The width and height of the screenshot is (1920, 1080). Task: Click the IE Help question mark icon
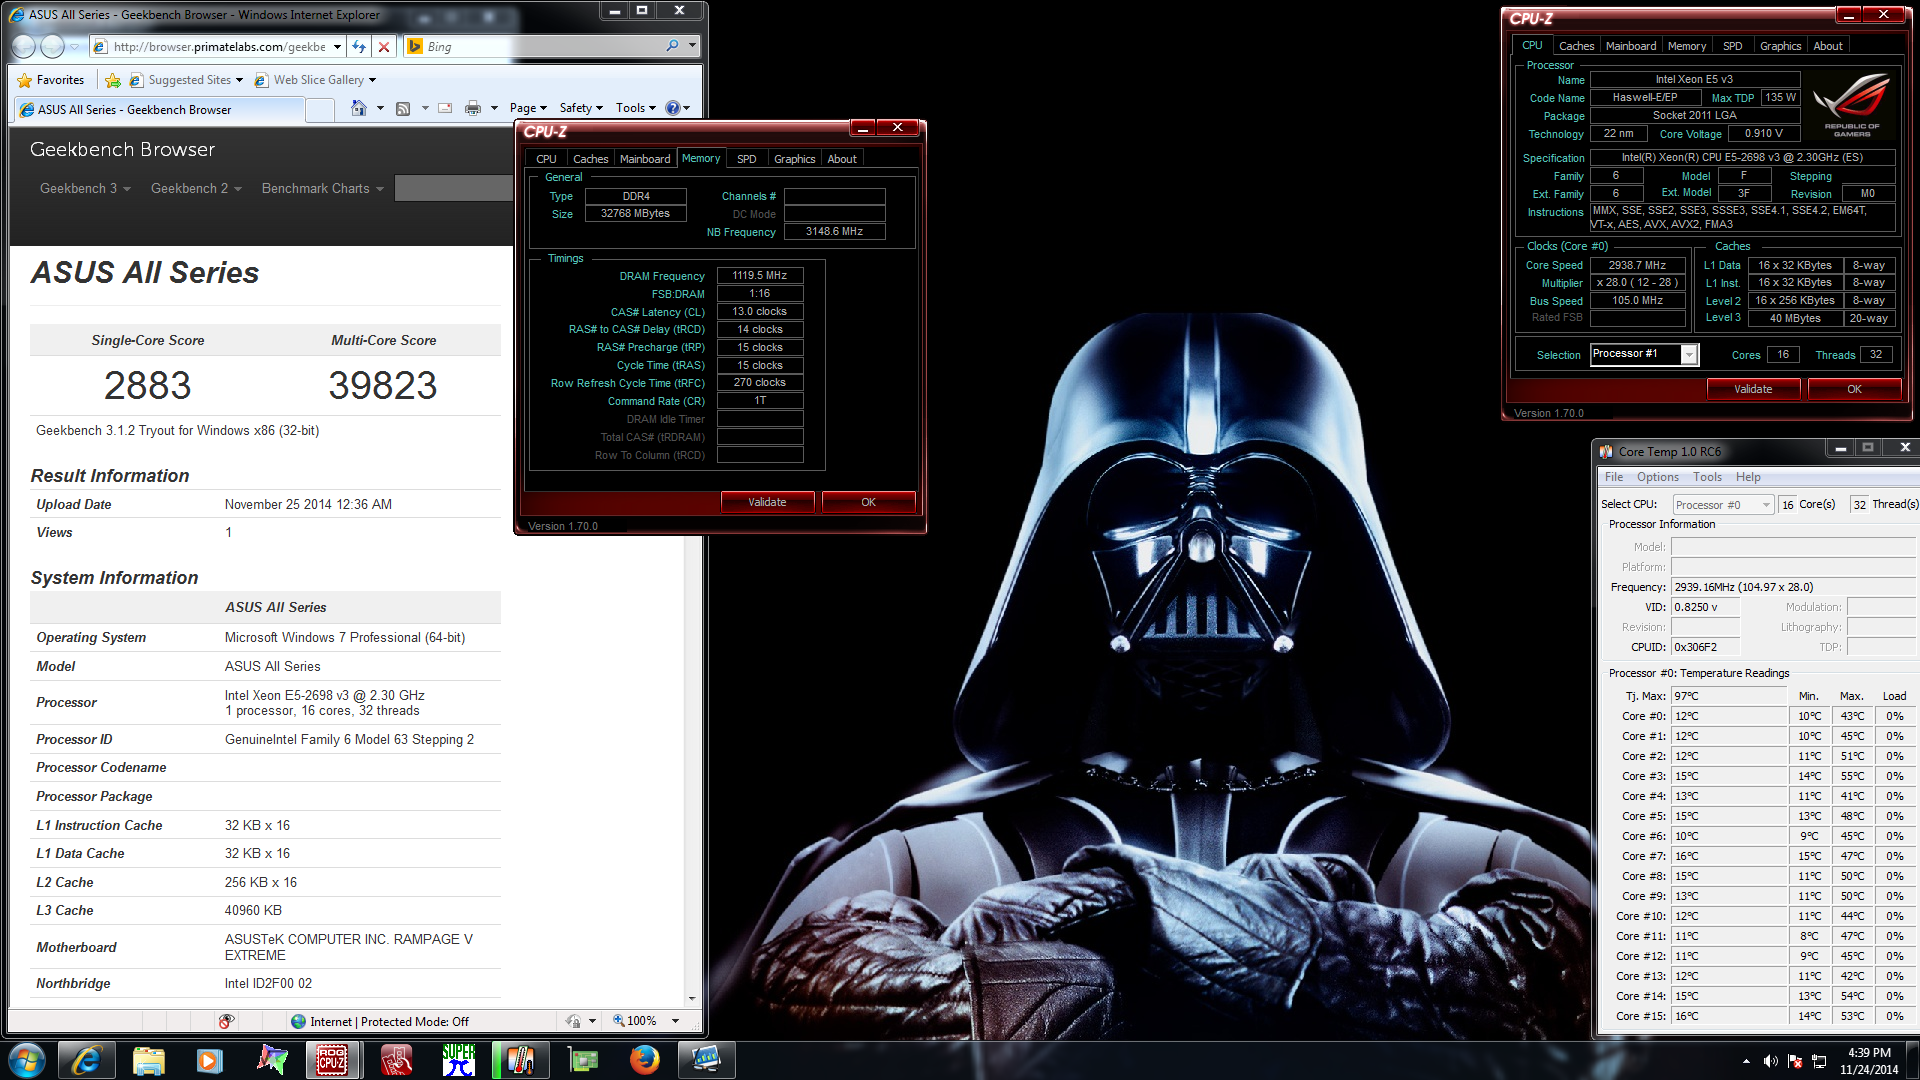[x=673, y=108]
